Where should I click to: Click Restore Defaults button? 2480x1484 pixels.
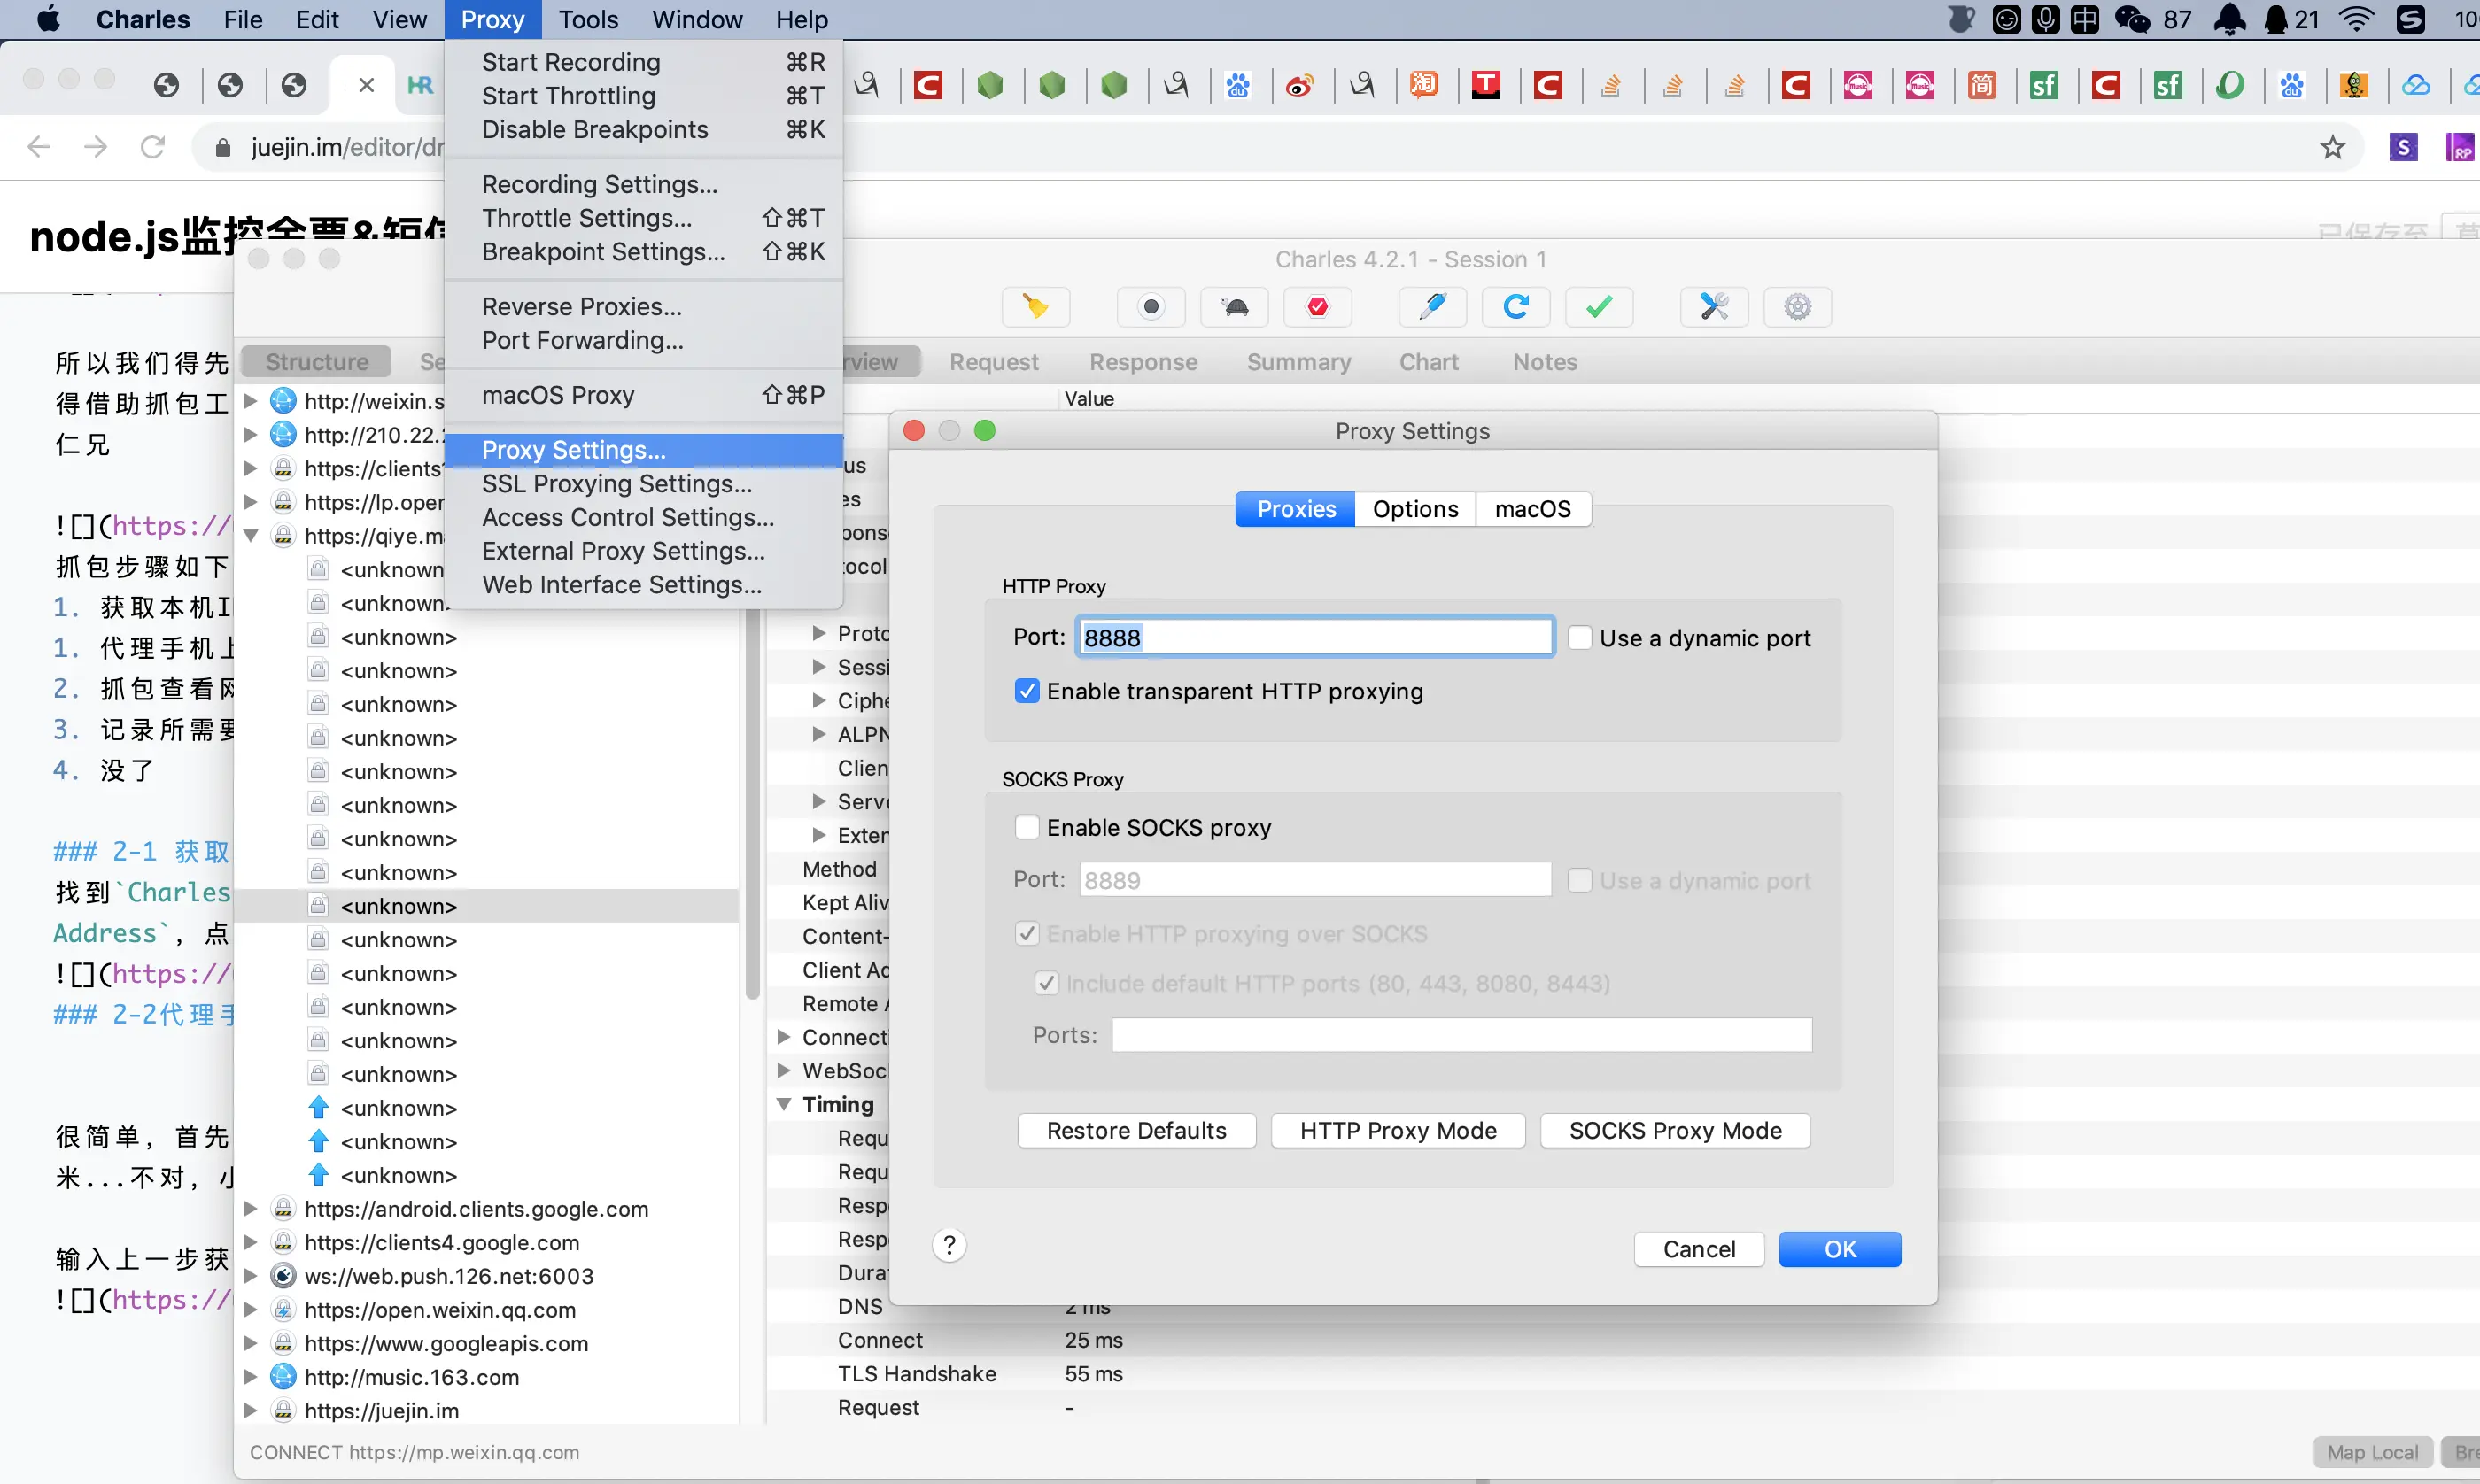tap(1136, 1131)
